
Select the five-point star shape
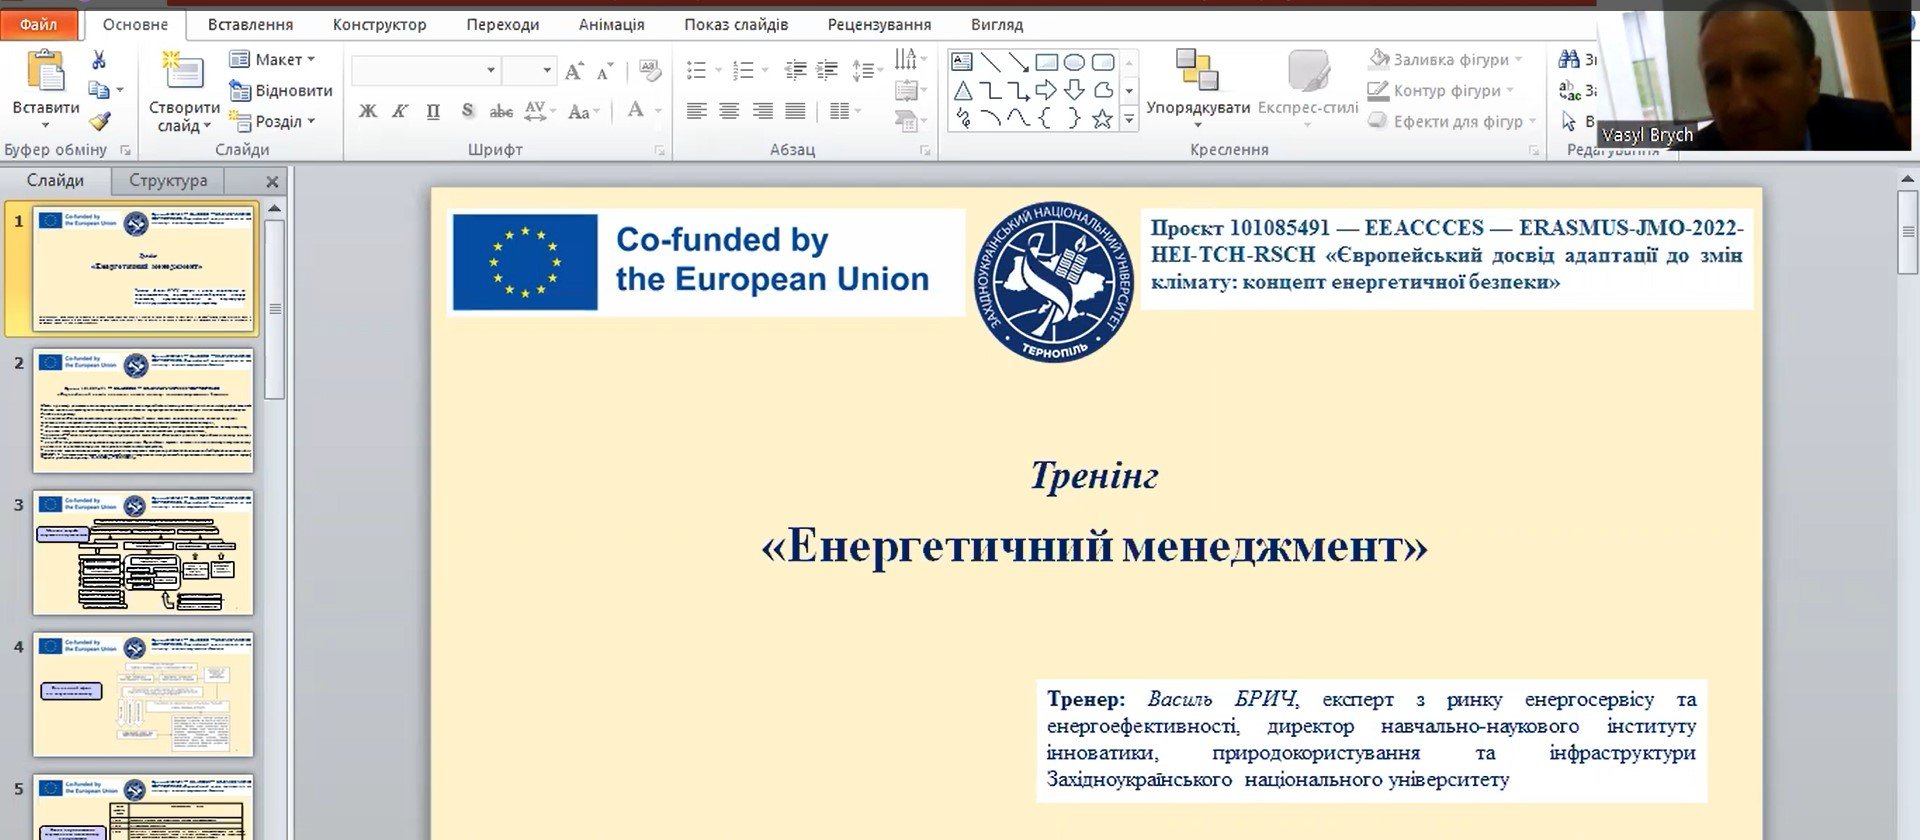[x=1102, y=119]
